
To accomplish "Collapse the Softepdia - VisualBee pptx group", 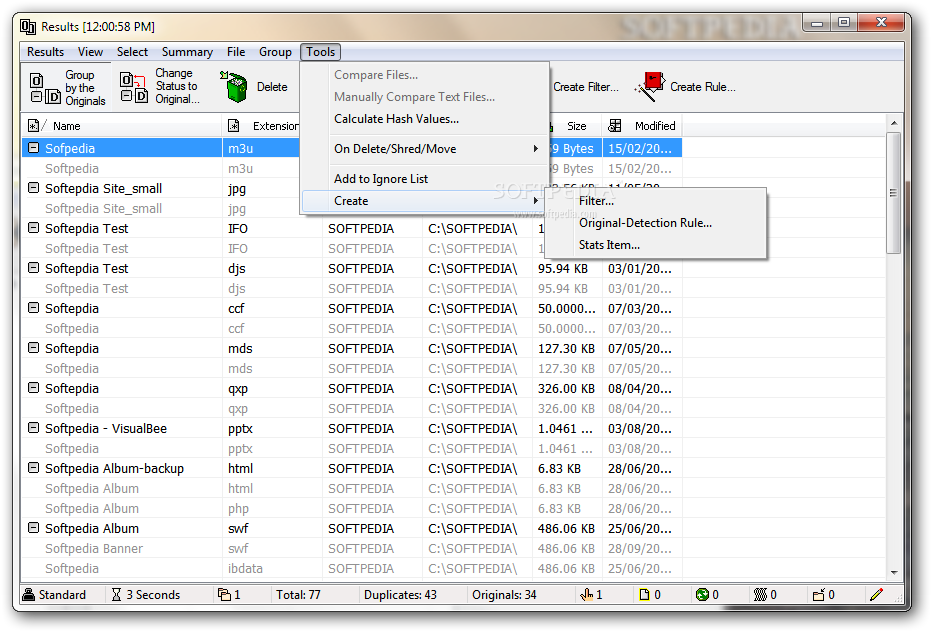I will click(34, 427).
